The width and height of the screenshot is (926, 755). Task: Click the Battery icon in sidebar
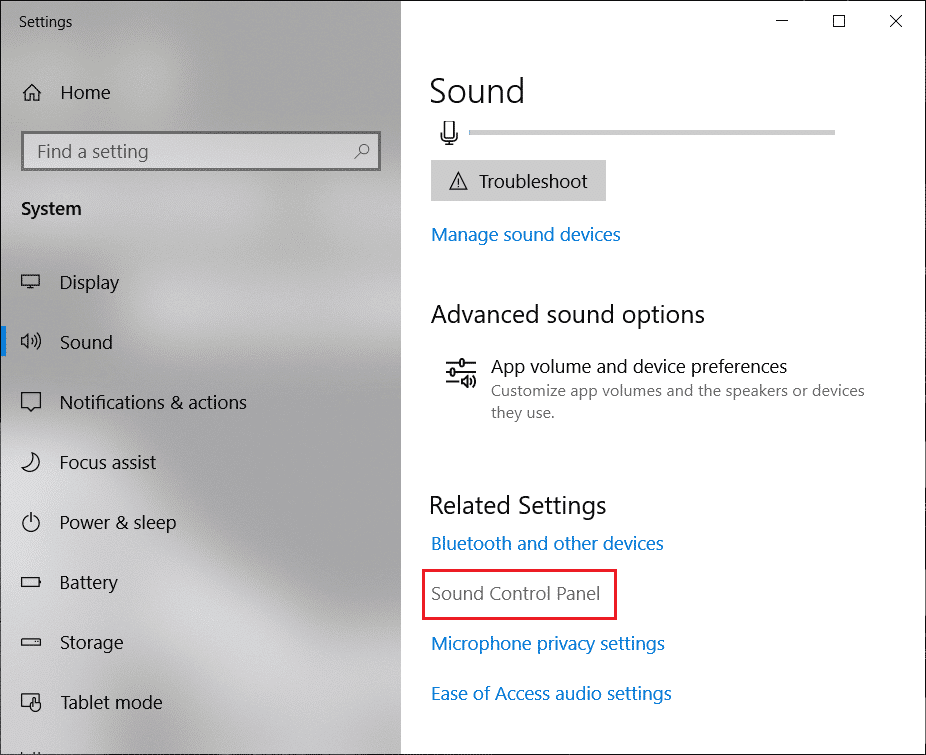pyautogui.click(x=31, y=582)
